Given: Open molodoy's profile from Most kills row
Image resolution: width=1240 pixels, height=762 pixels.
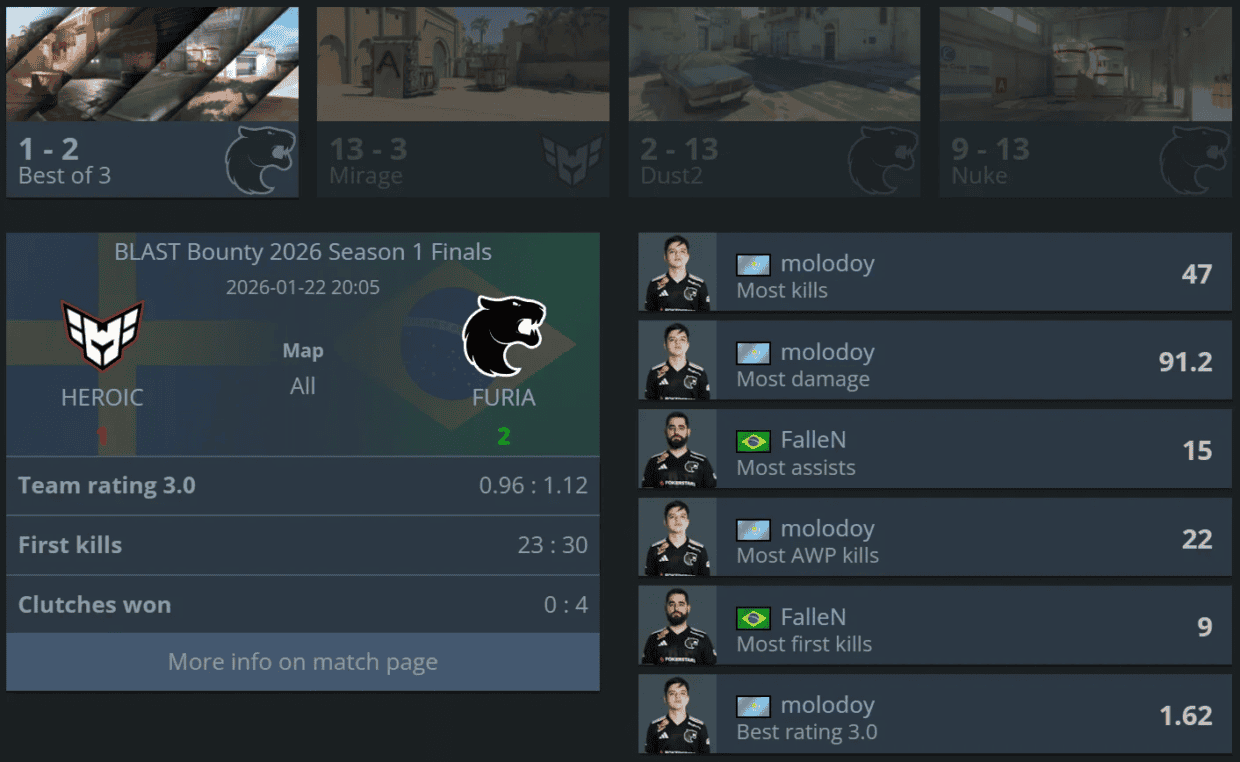Looking at the screenshot, I should click(828, 264).
